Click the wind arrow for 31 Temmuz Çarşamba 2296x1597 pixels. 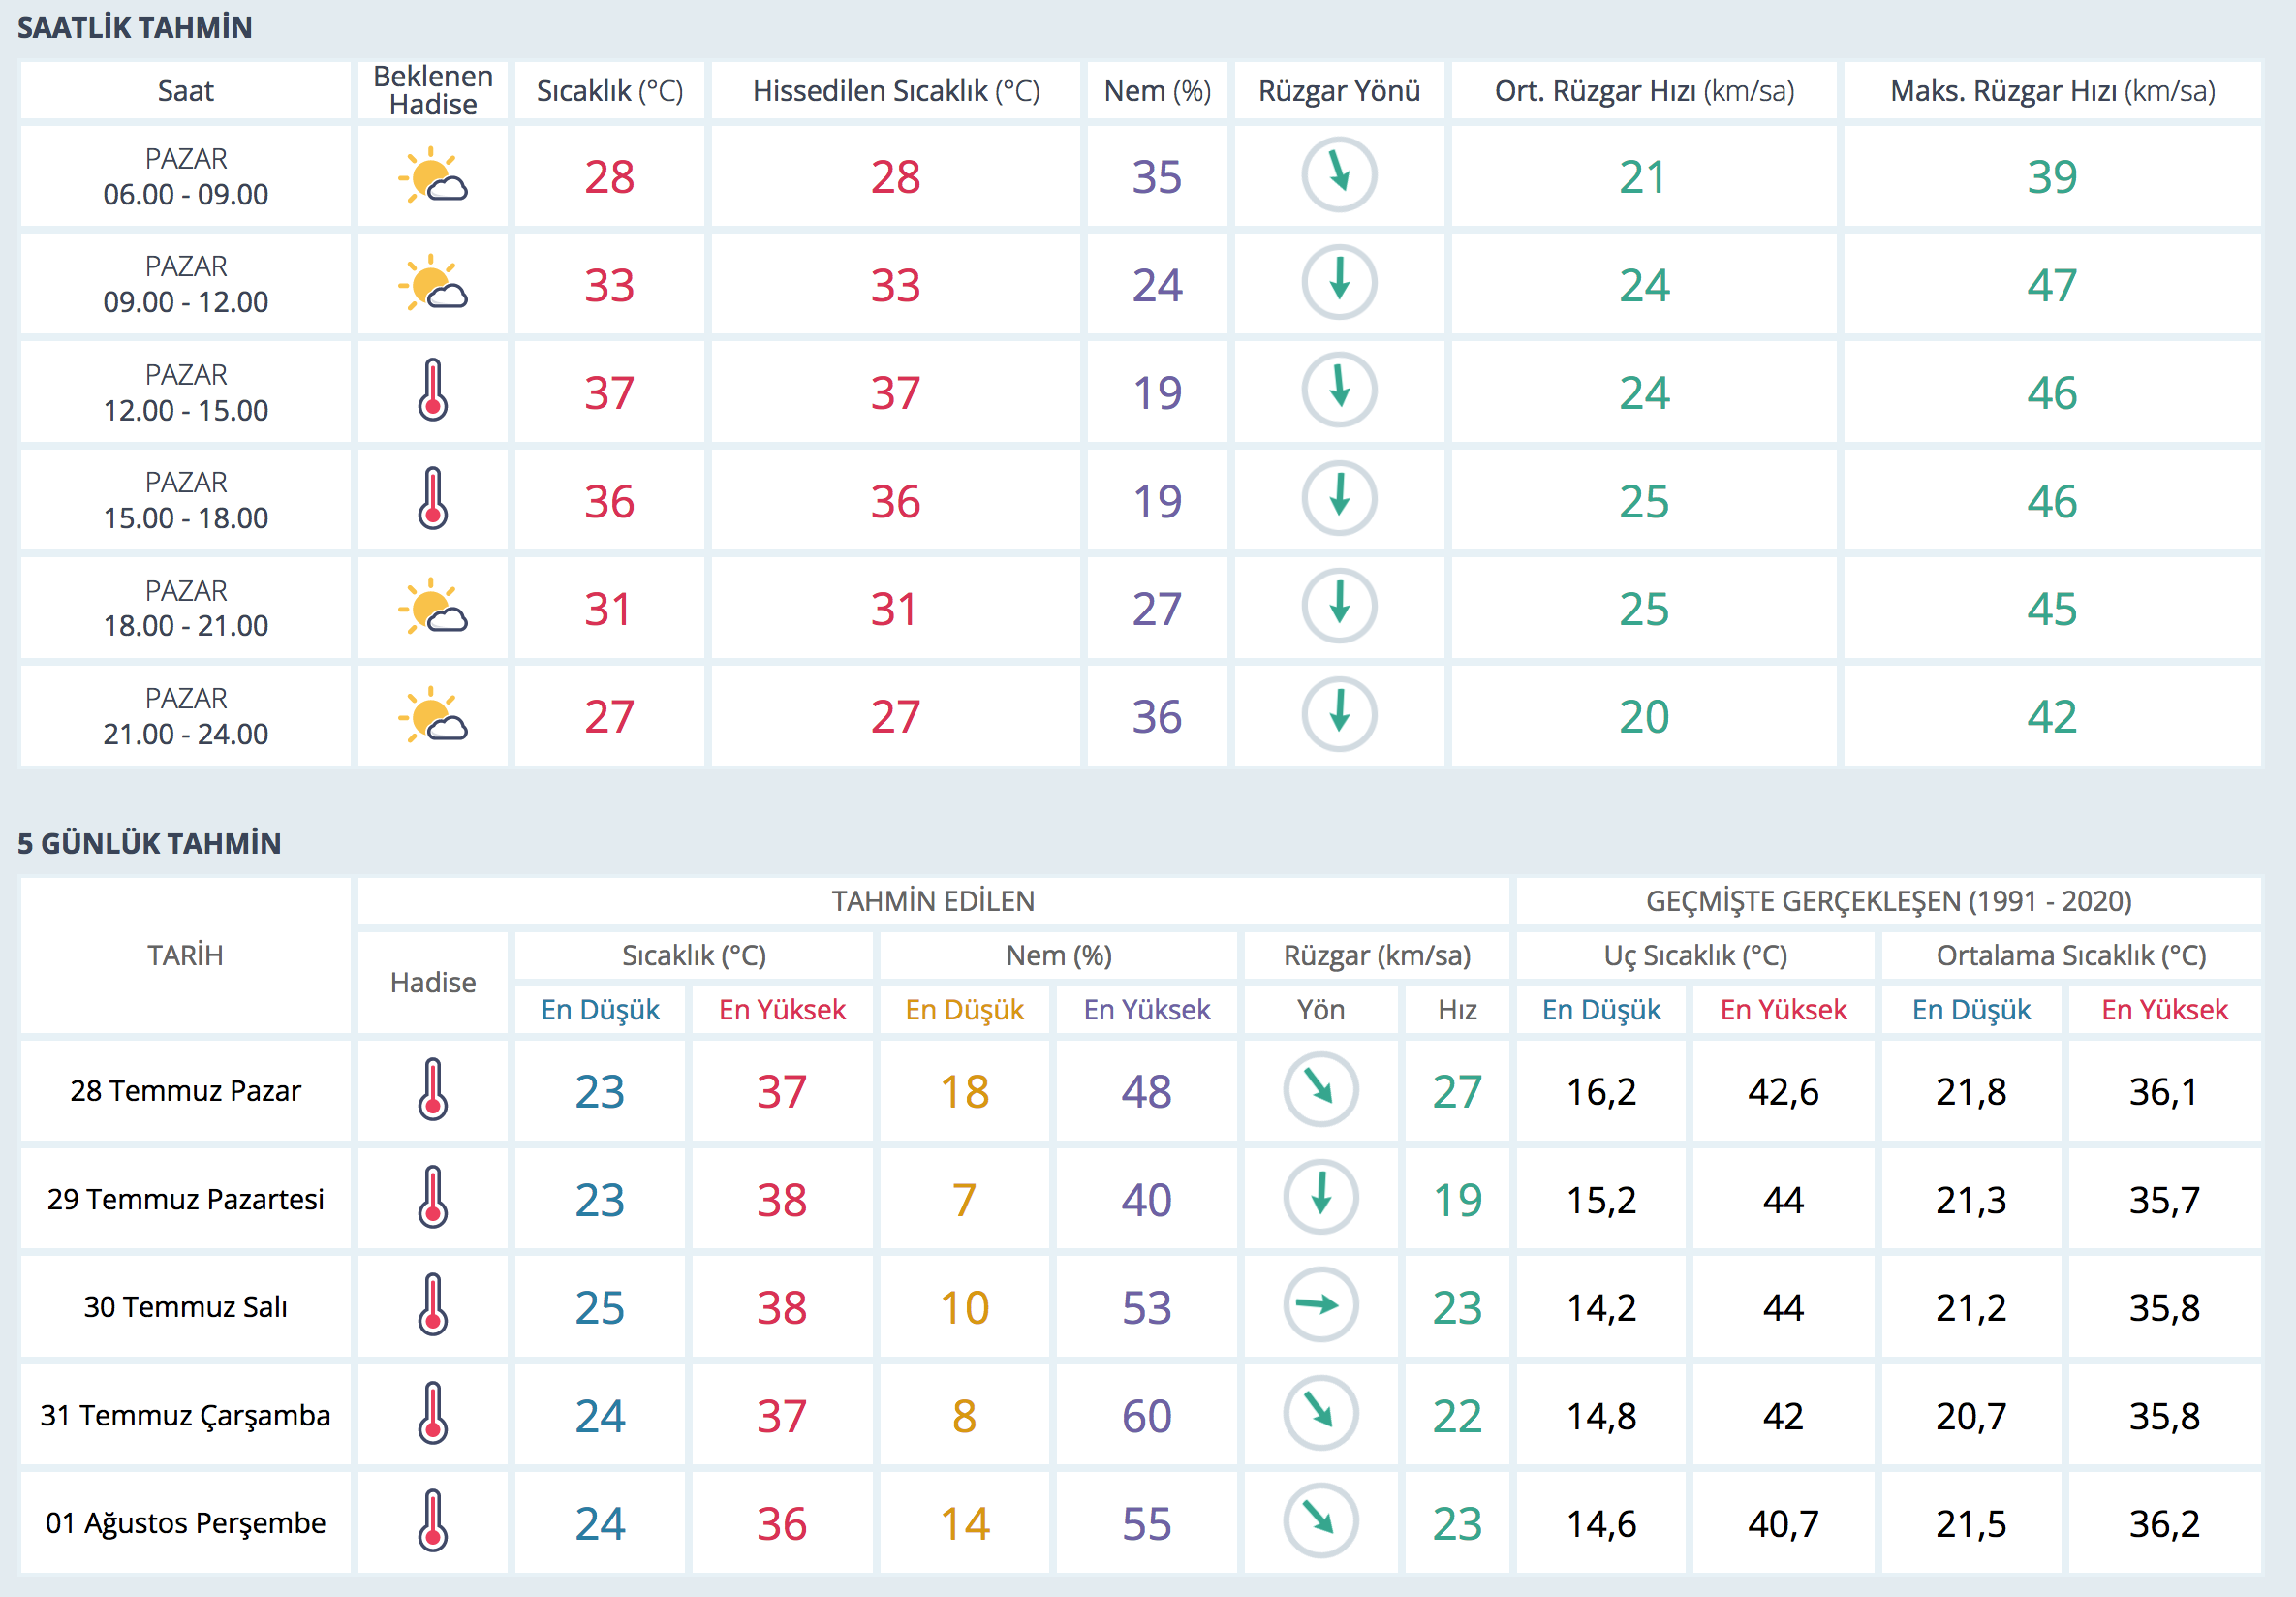pyautogui.click(x=1320, y=1413)
